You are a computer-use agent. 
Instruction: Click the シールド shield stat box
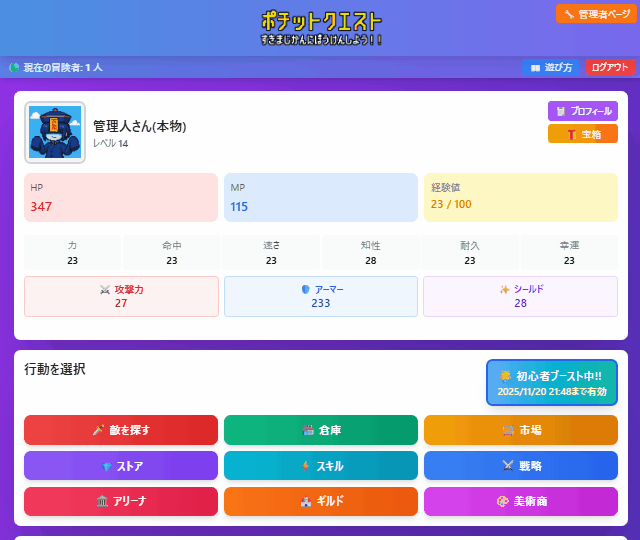coord(520,296)
